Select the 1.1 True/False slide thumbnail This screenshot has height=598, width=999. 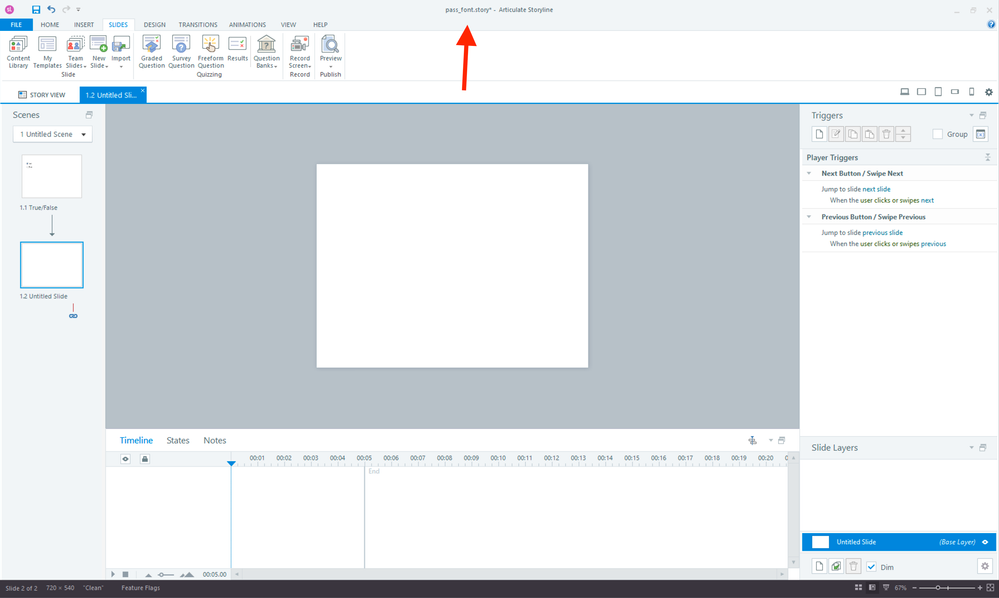52,177
